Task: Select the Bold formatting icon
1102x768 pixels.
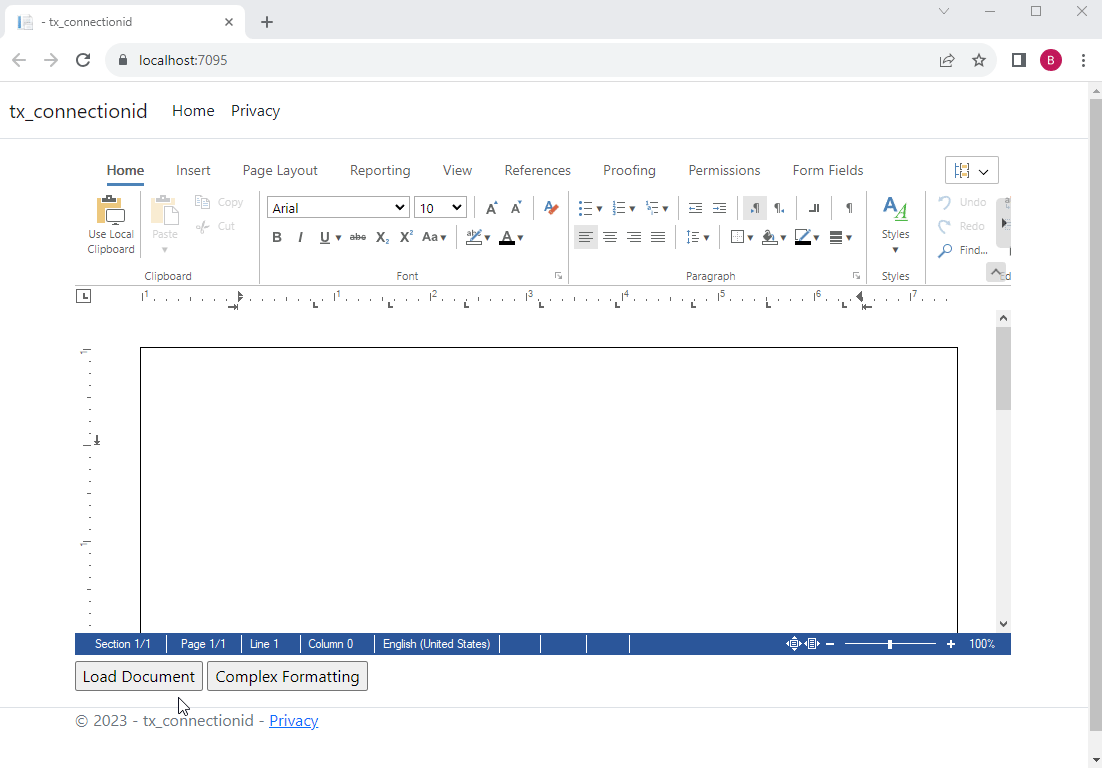Action: 277,237
